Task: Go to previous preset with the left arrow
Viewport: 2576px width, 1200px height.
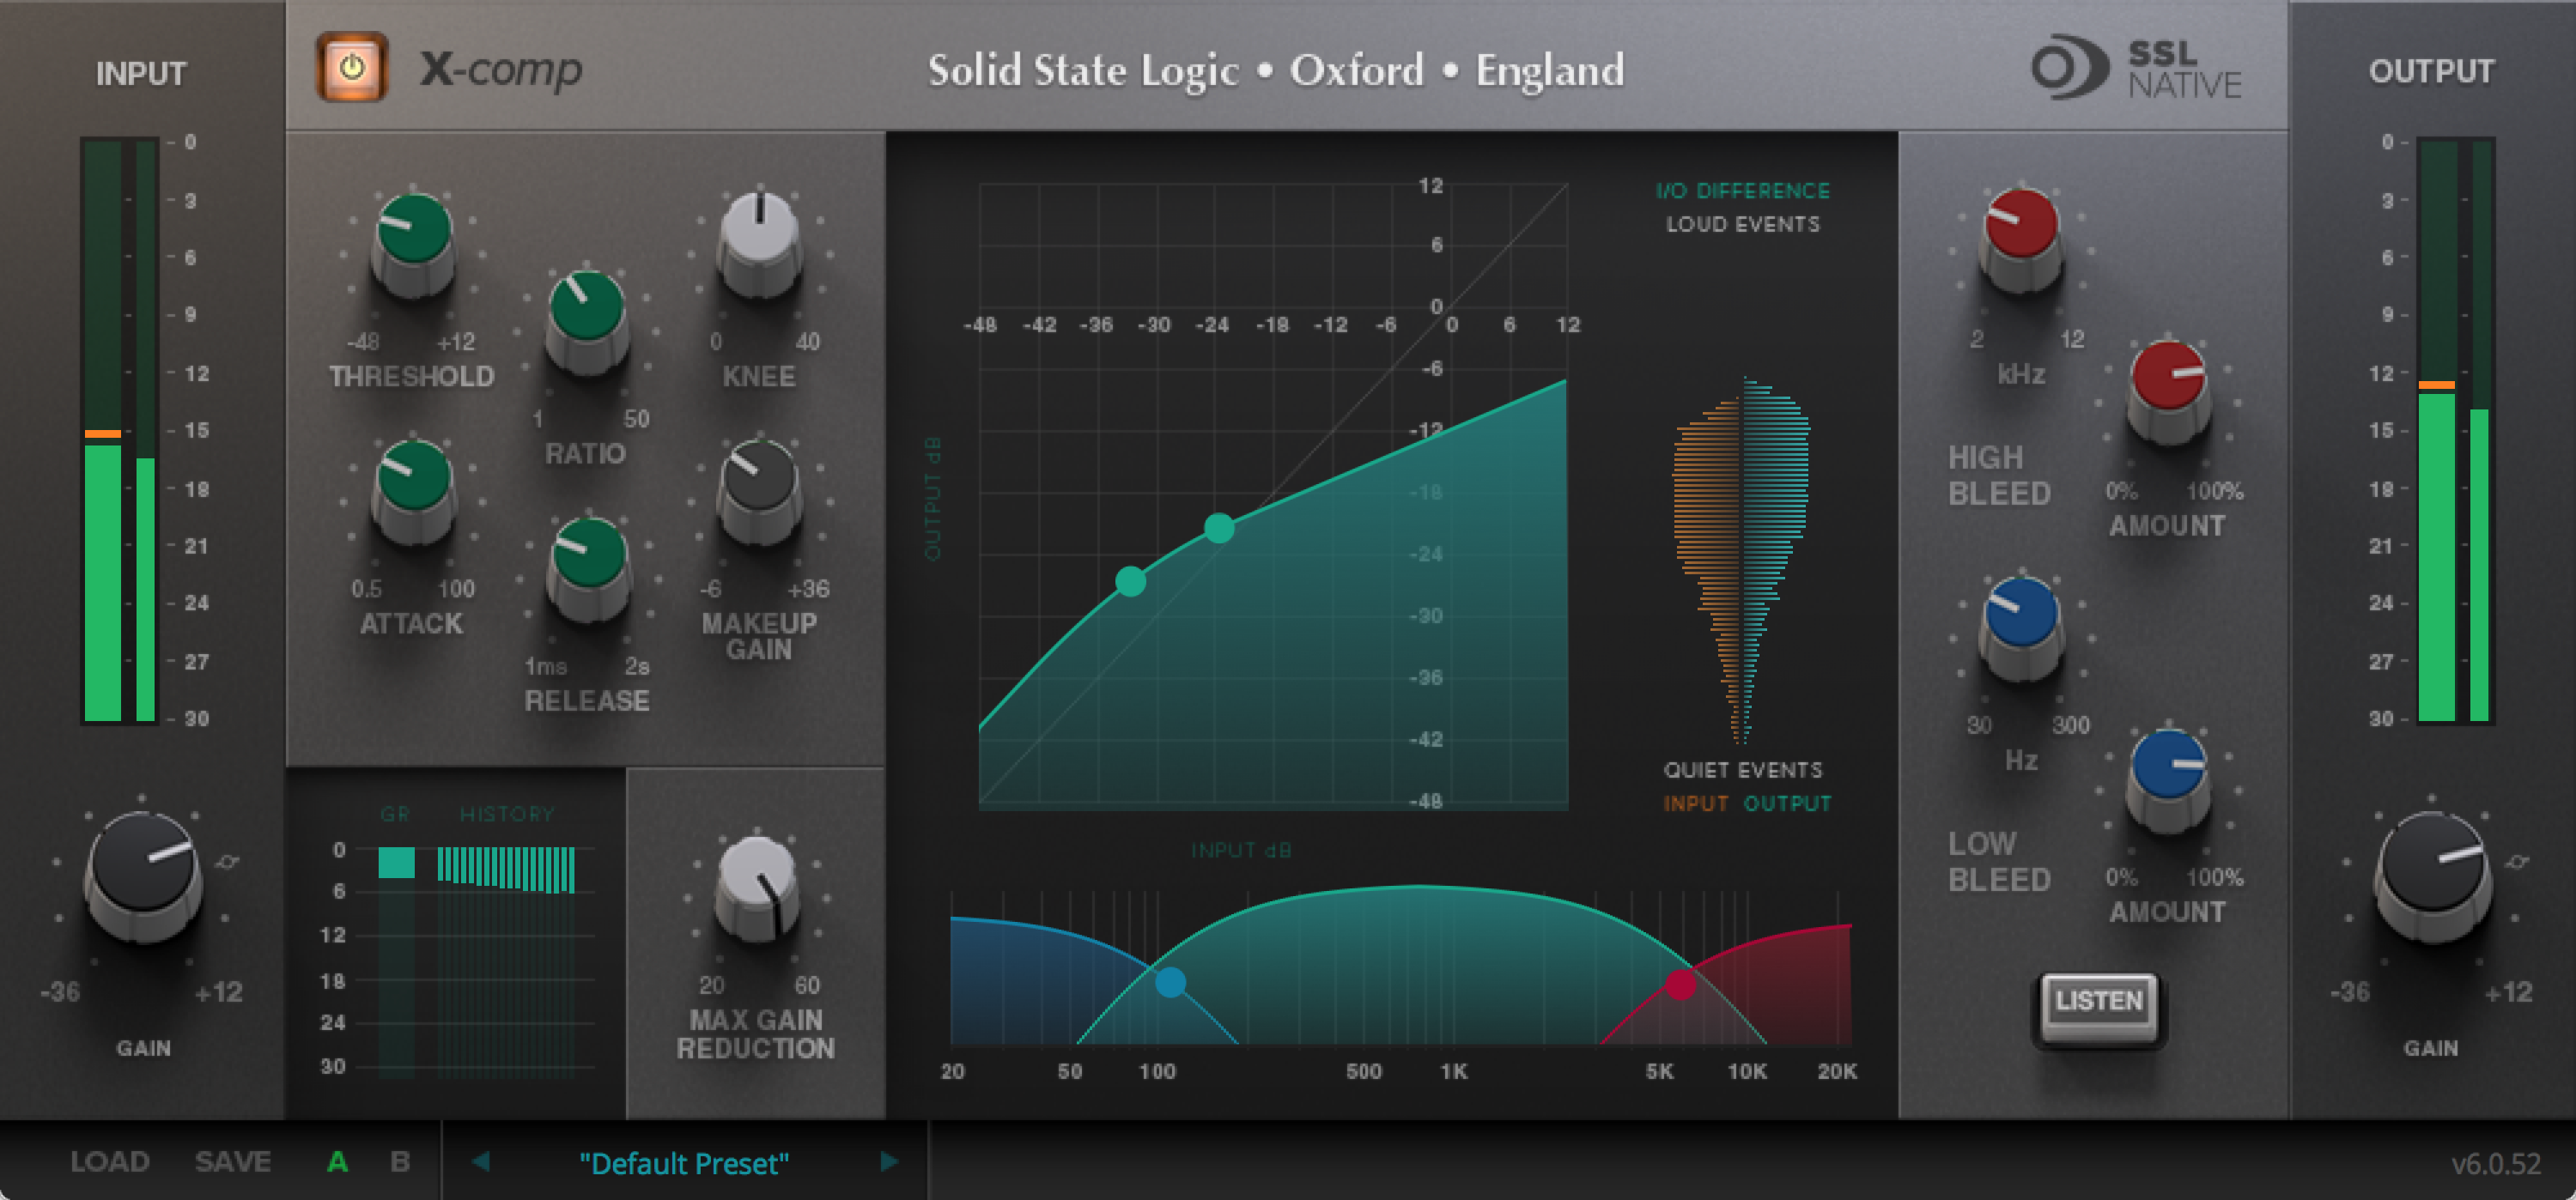Action: [483, 1162]
